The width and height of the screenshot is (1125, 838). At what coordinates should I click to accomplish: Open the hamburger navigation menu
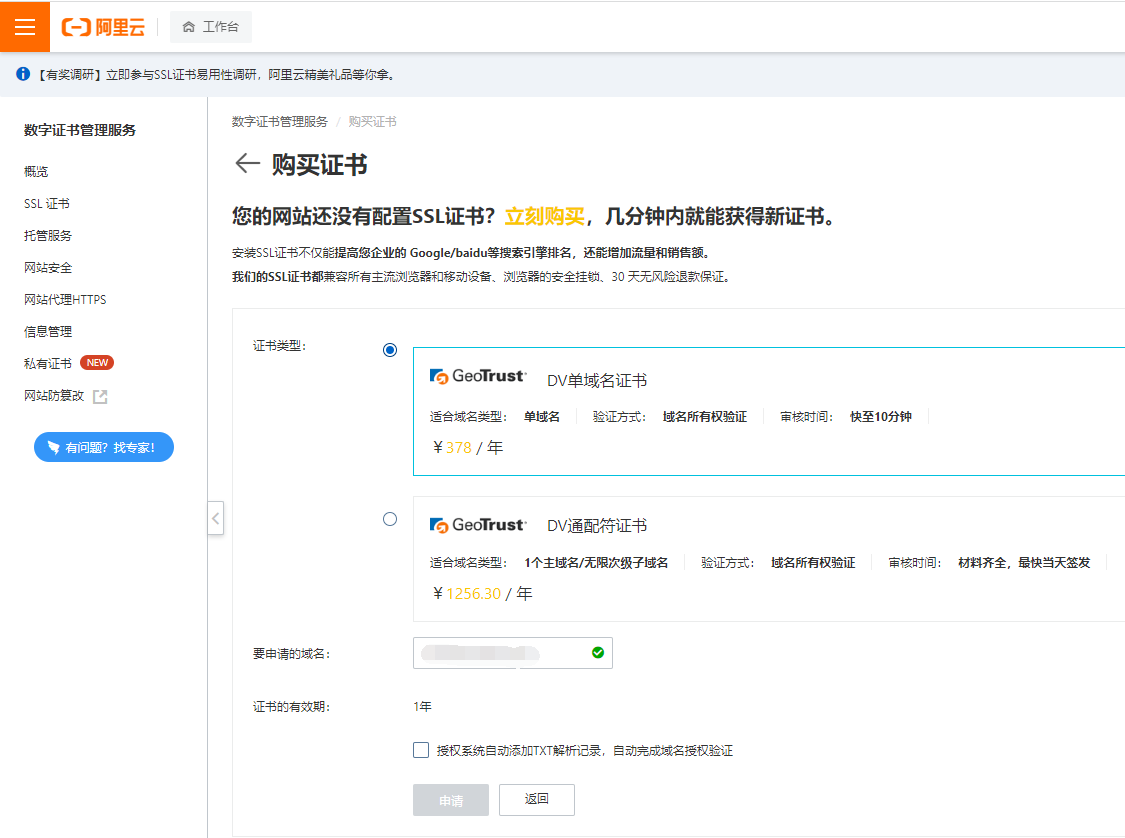coord(25,26)
